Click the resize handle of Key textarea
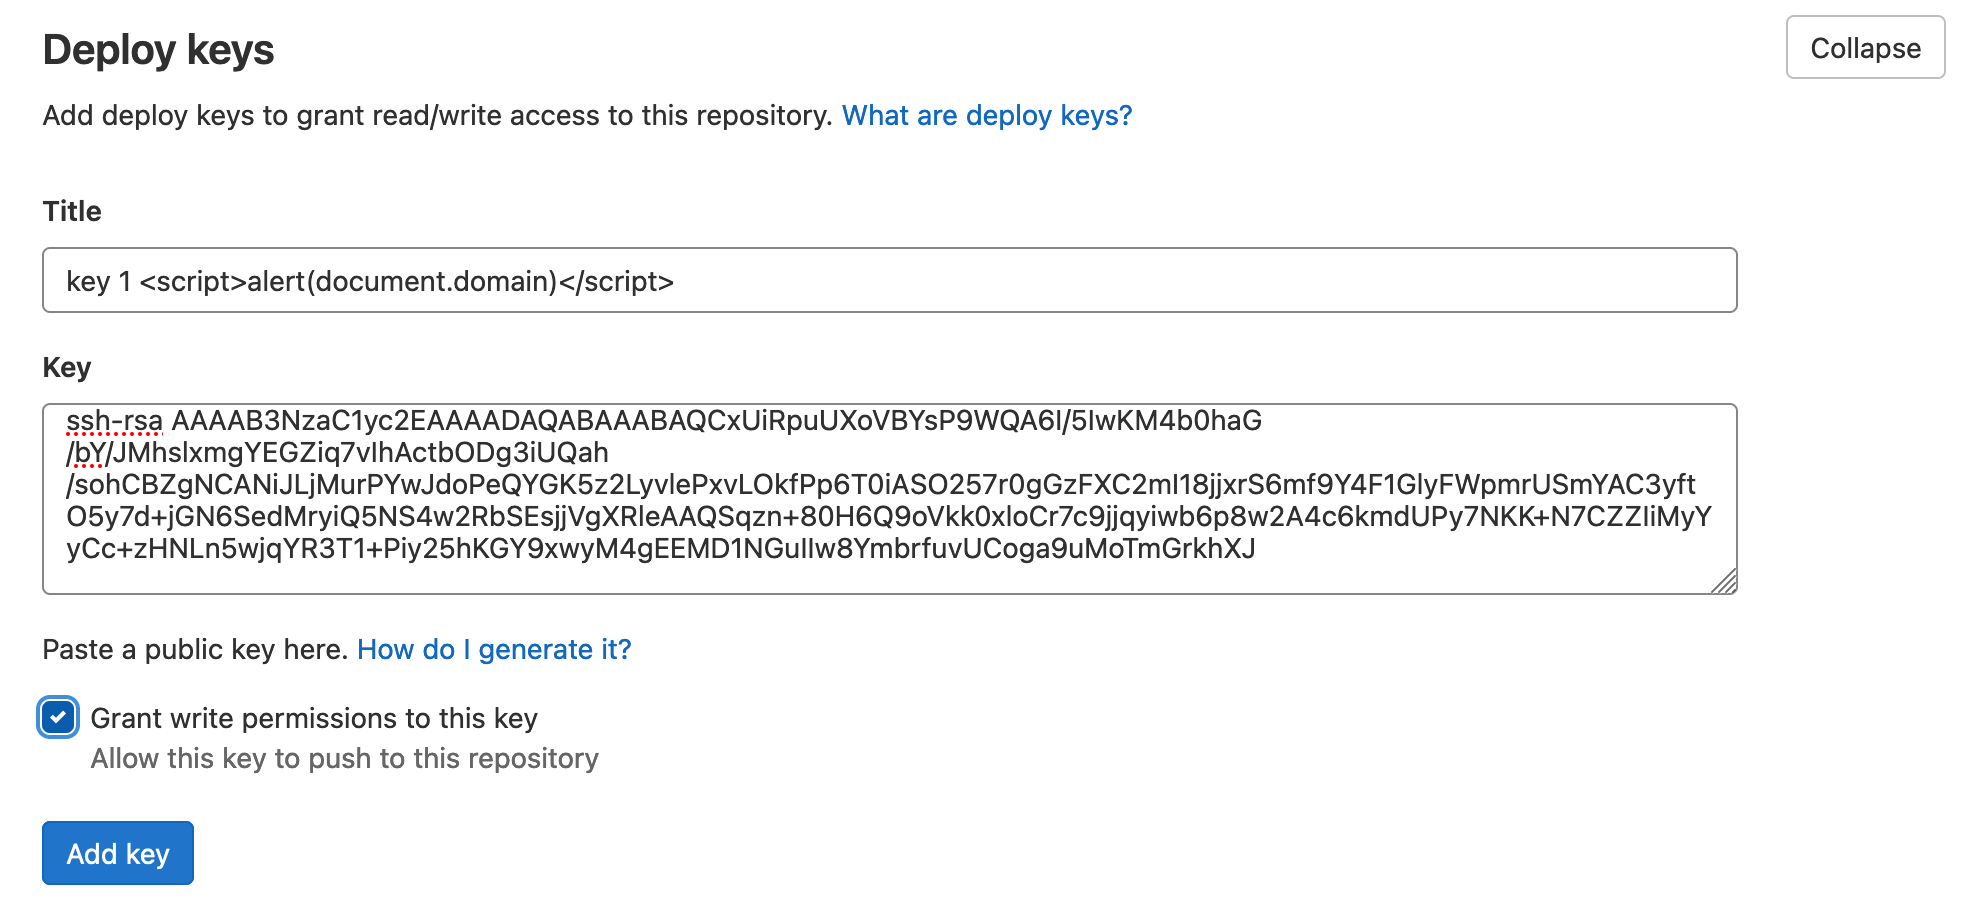 click(x=1724, y=581)
